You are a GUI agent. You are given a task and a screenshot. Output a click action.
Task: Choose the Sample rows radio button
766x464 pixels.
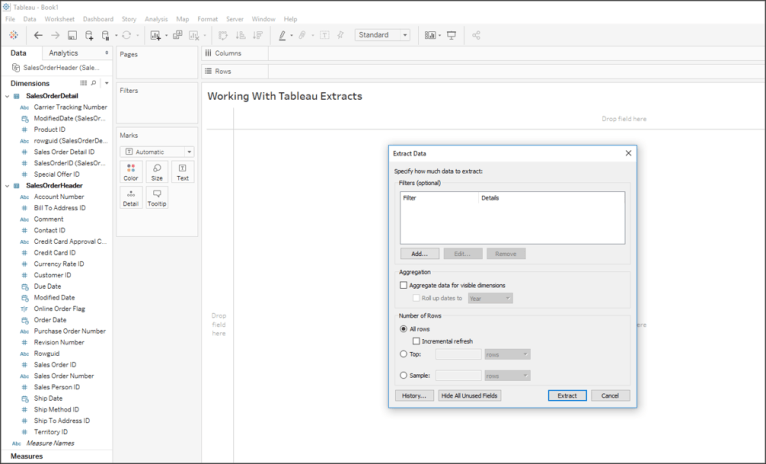[403, 375]
